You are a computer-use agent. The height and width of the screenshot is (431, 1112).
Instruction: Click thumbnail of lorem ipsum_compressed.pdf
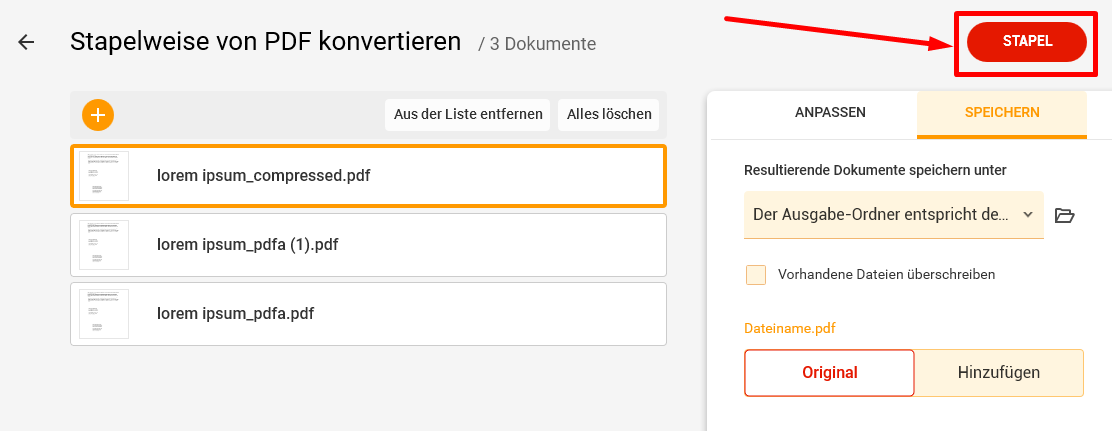point(104,176)
